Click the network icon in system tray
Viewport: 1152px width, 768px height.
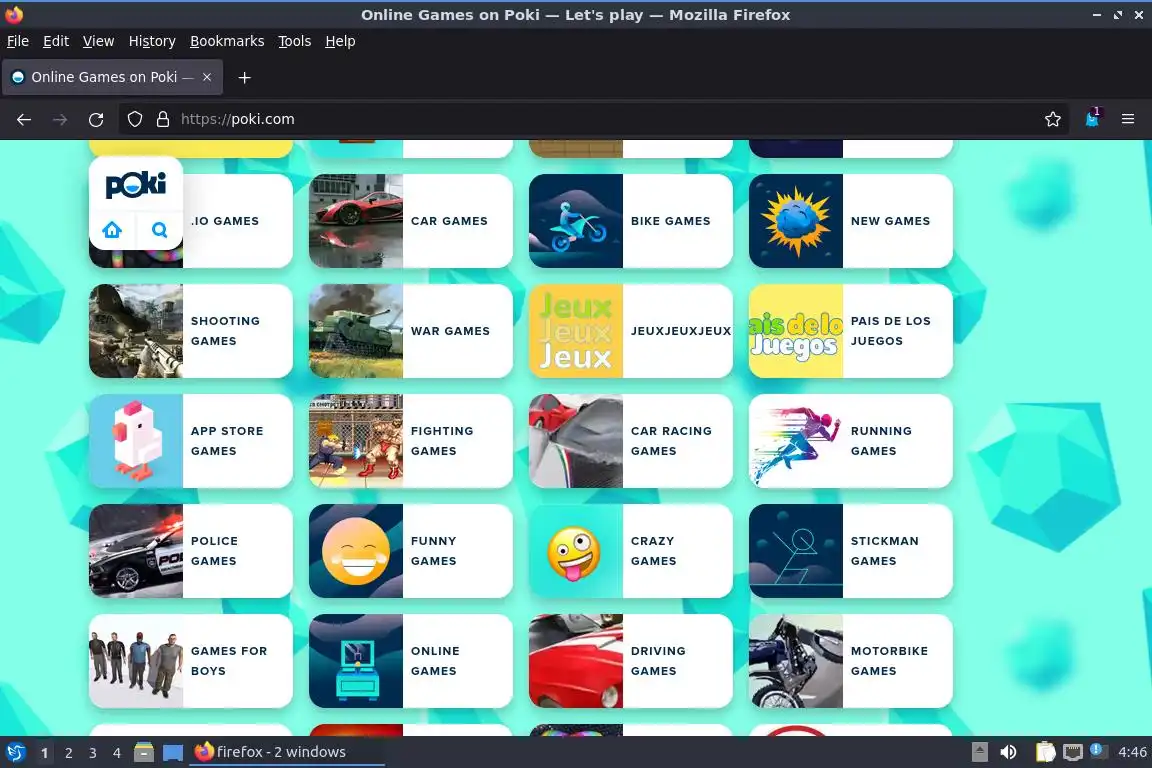pyautogui.click(x=1073, y=752)
